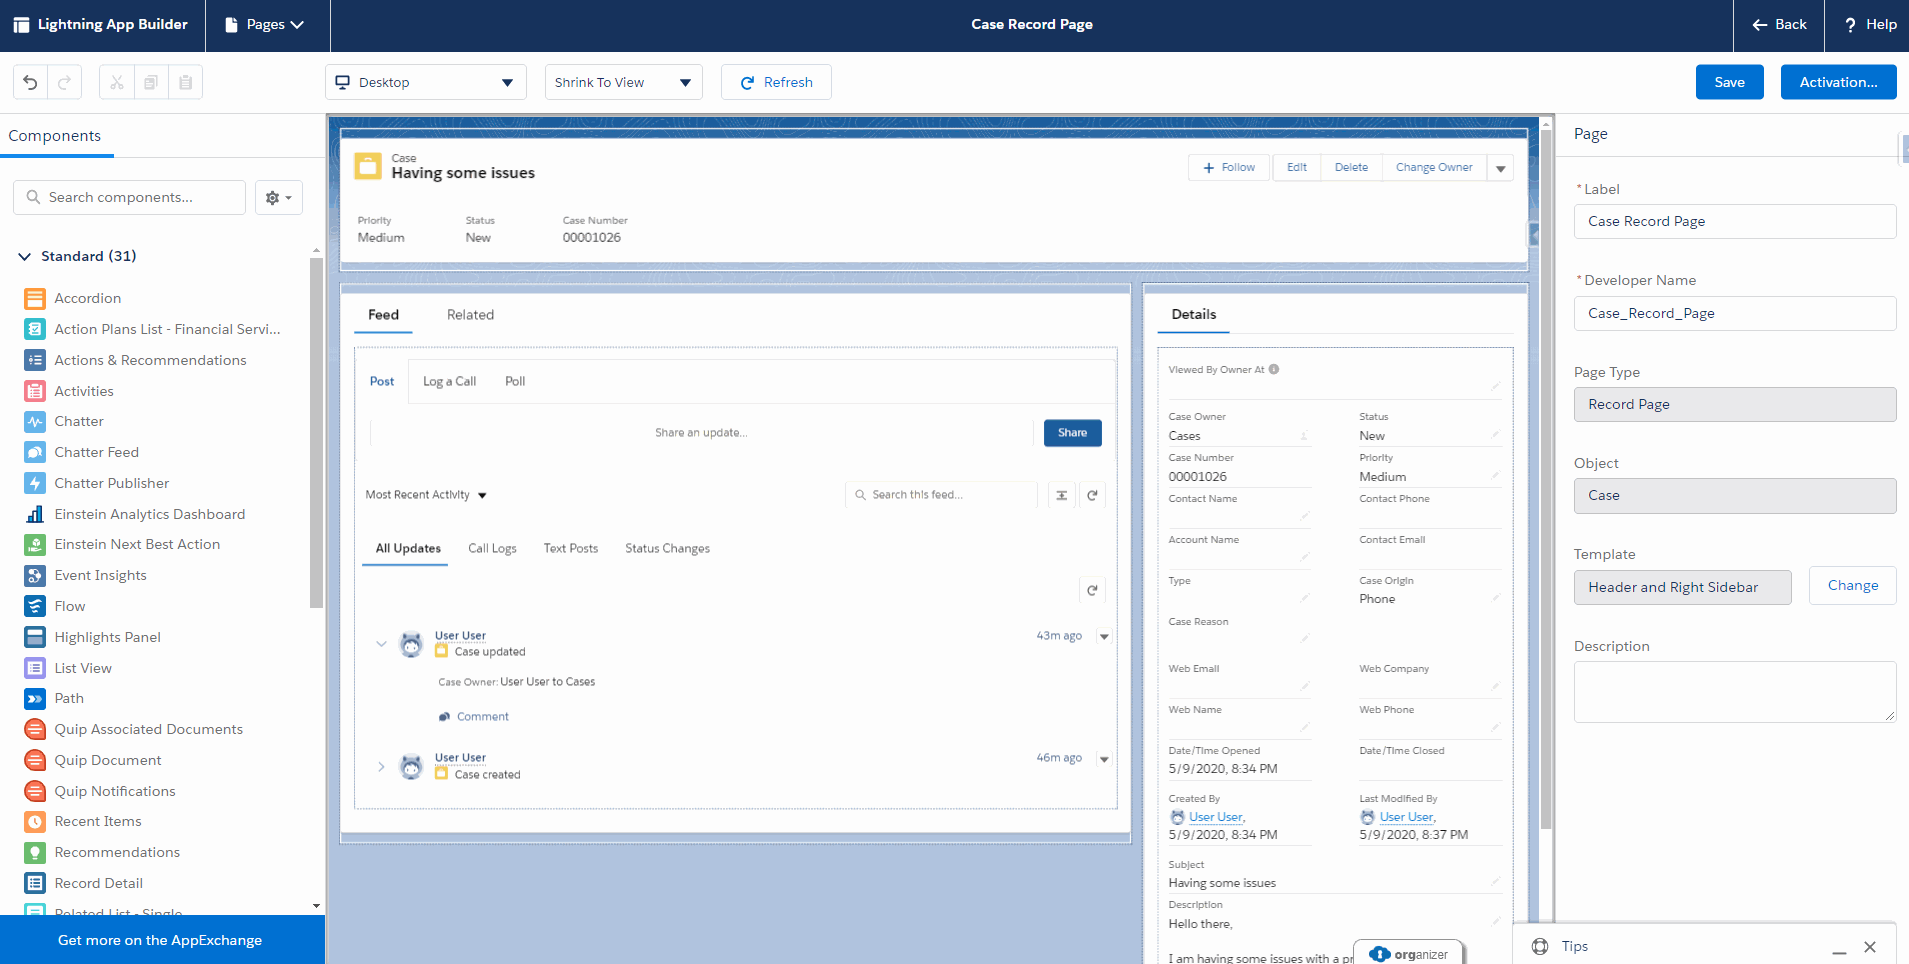Close the Tips panel
Image resolution: width=1909 pixels, height=964 pixels.
(1870, 946)
